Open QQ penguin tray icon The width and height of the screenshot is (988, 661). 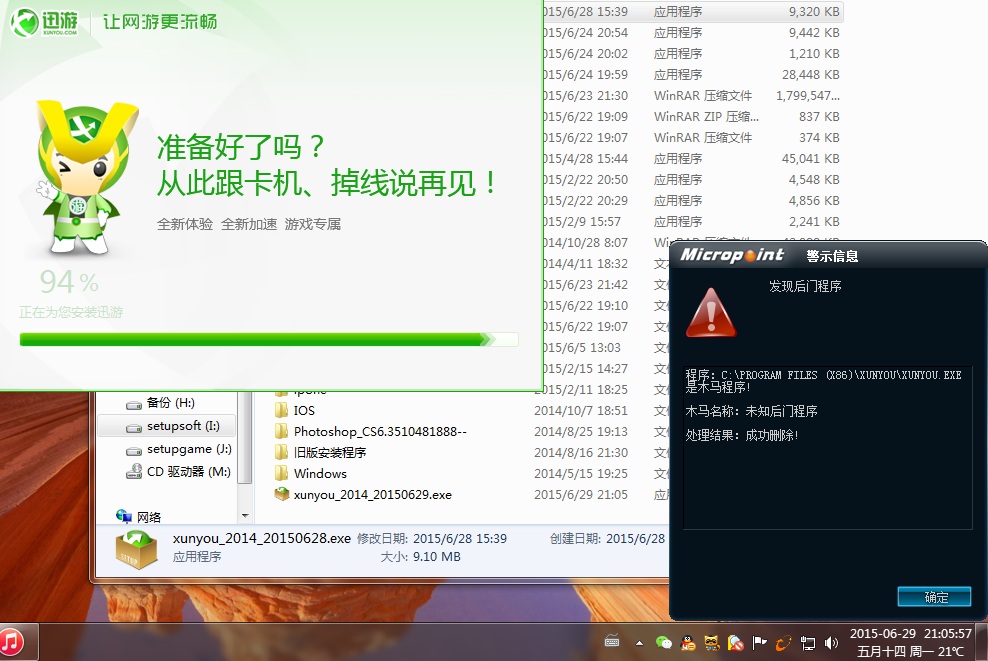coord(688,643)
